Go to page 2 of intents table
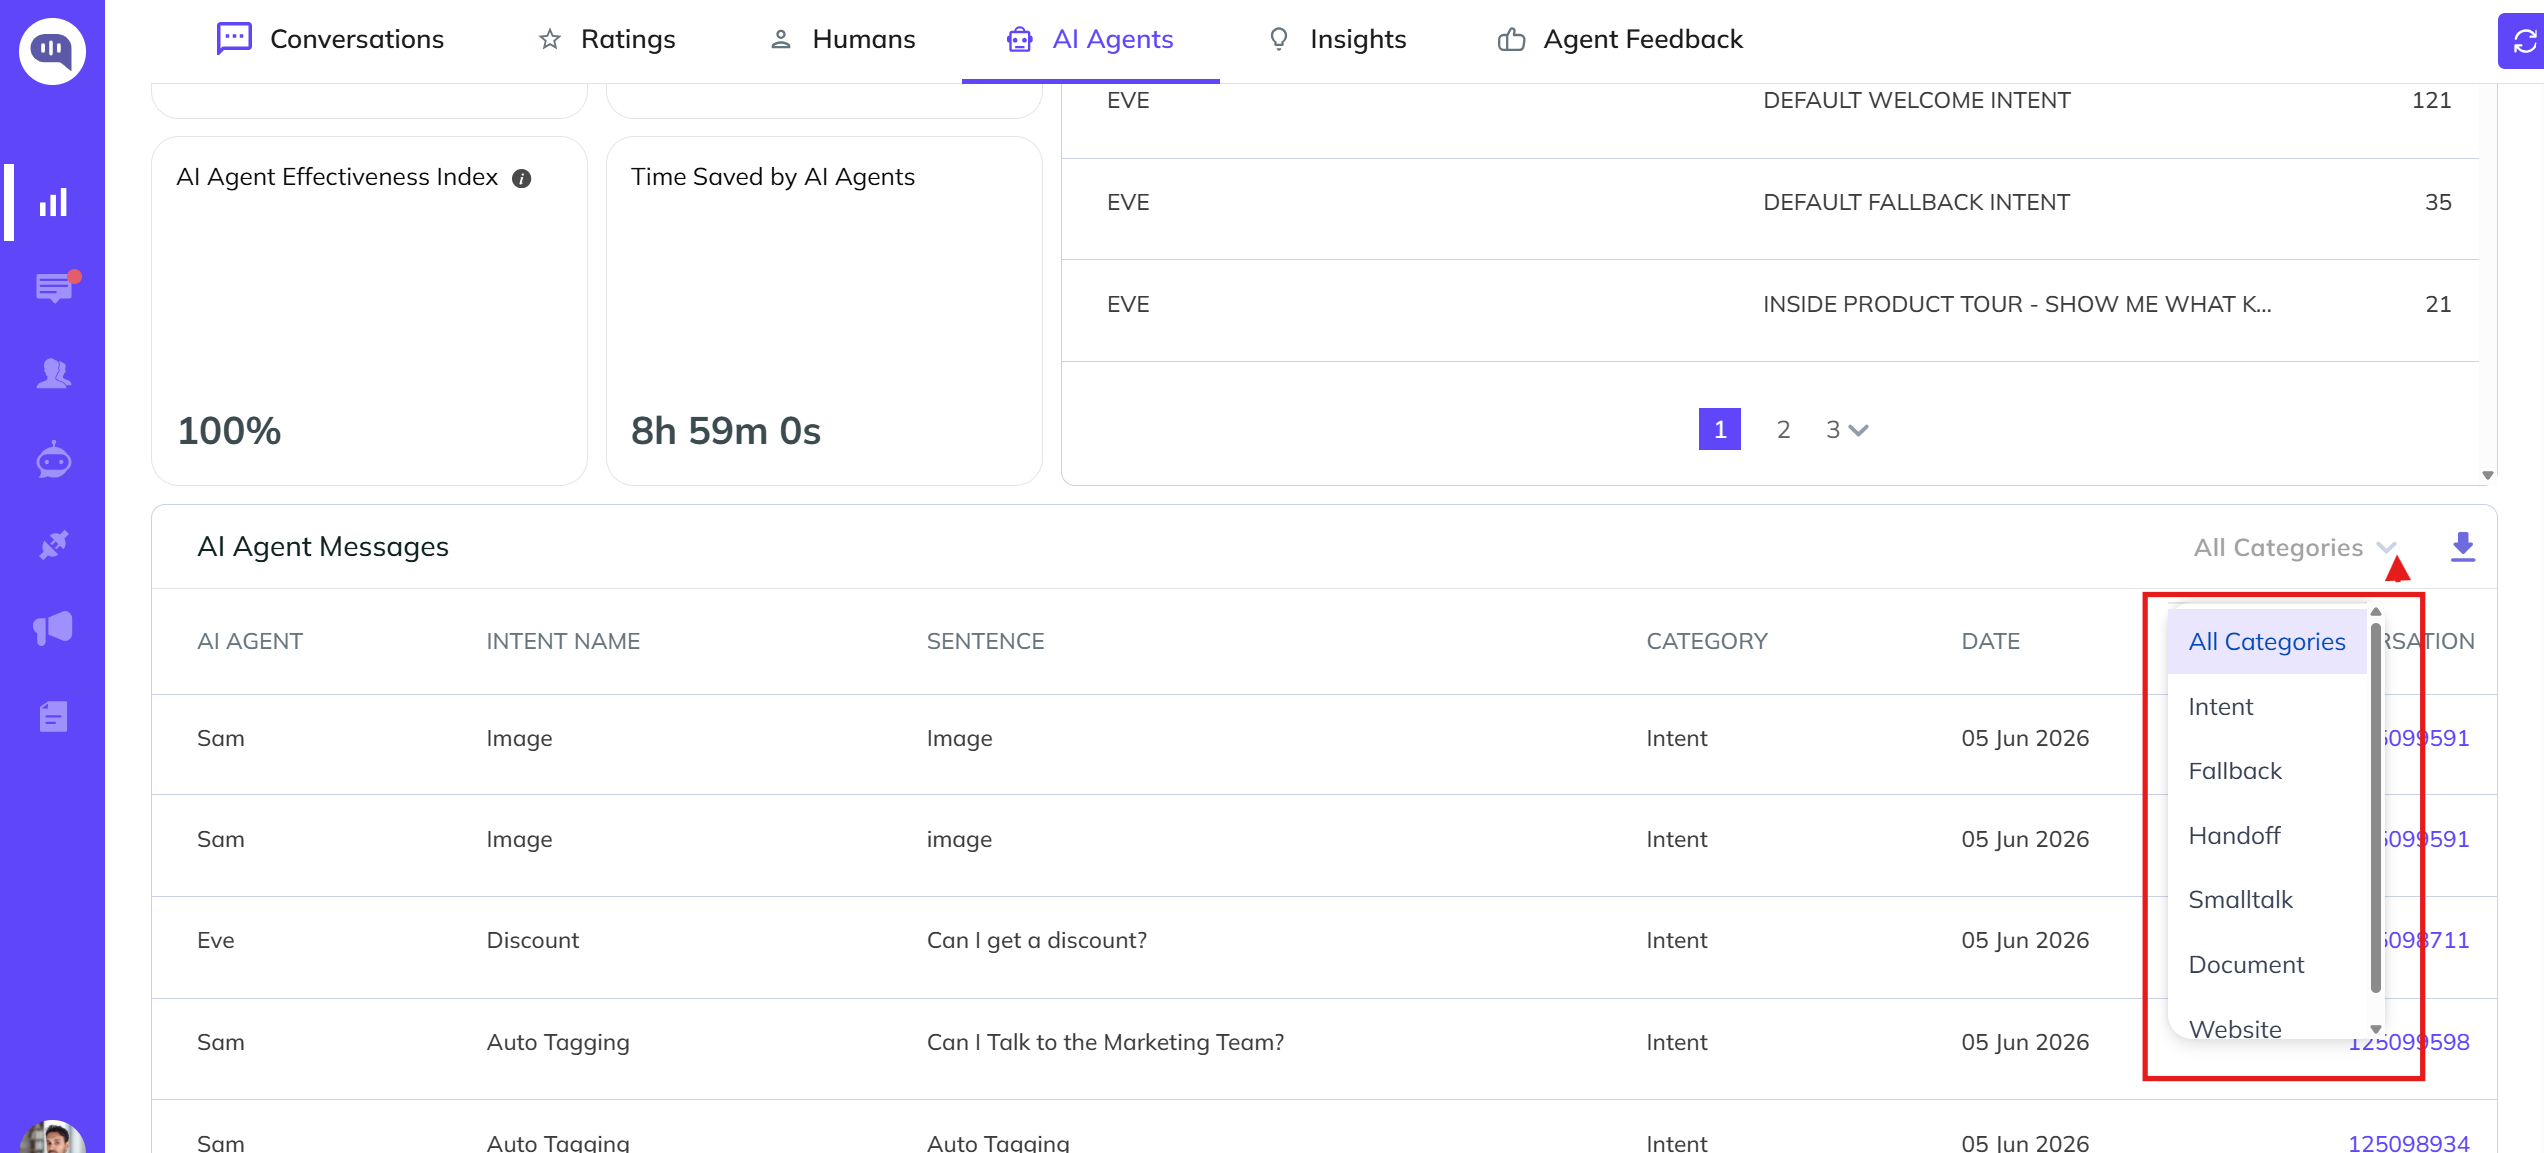This screenshot has height=1153, width=2544. click(1783, 429)
